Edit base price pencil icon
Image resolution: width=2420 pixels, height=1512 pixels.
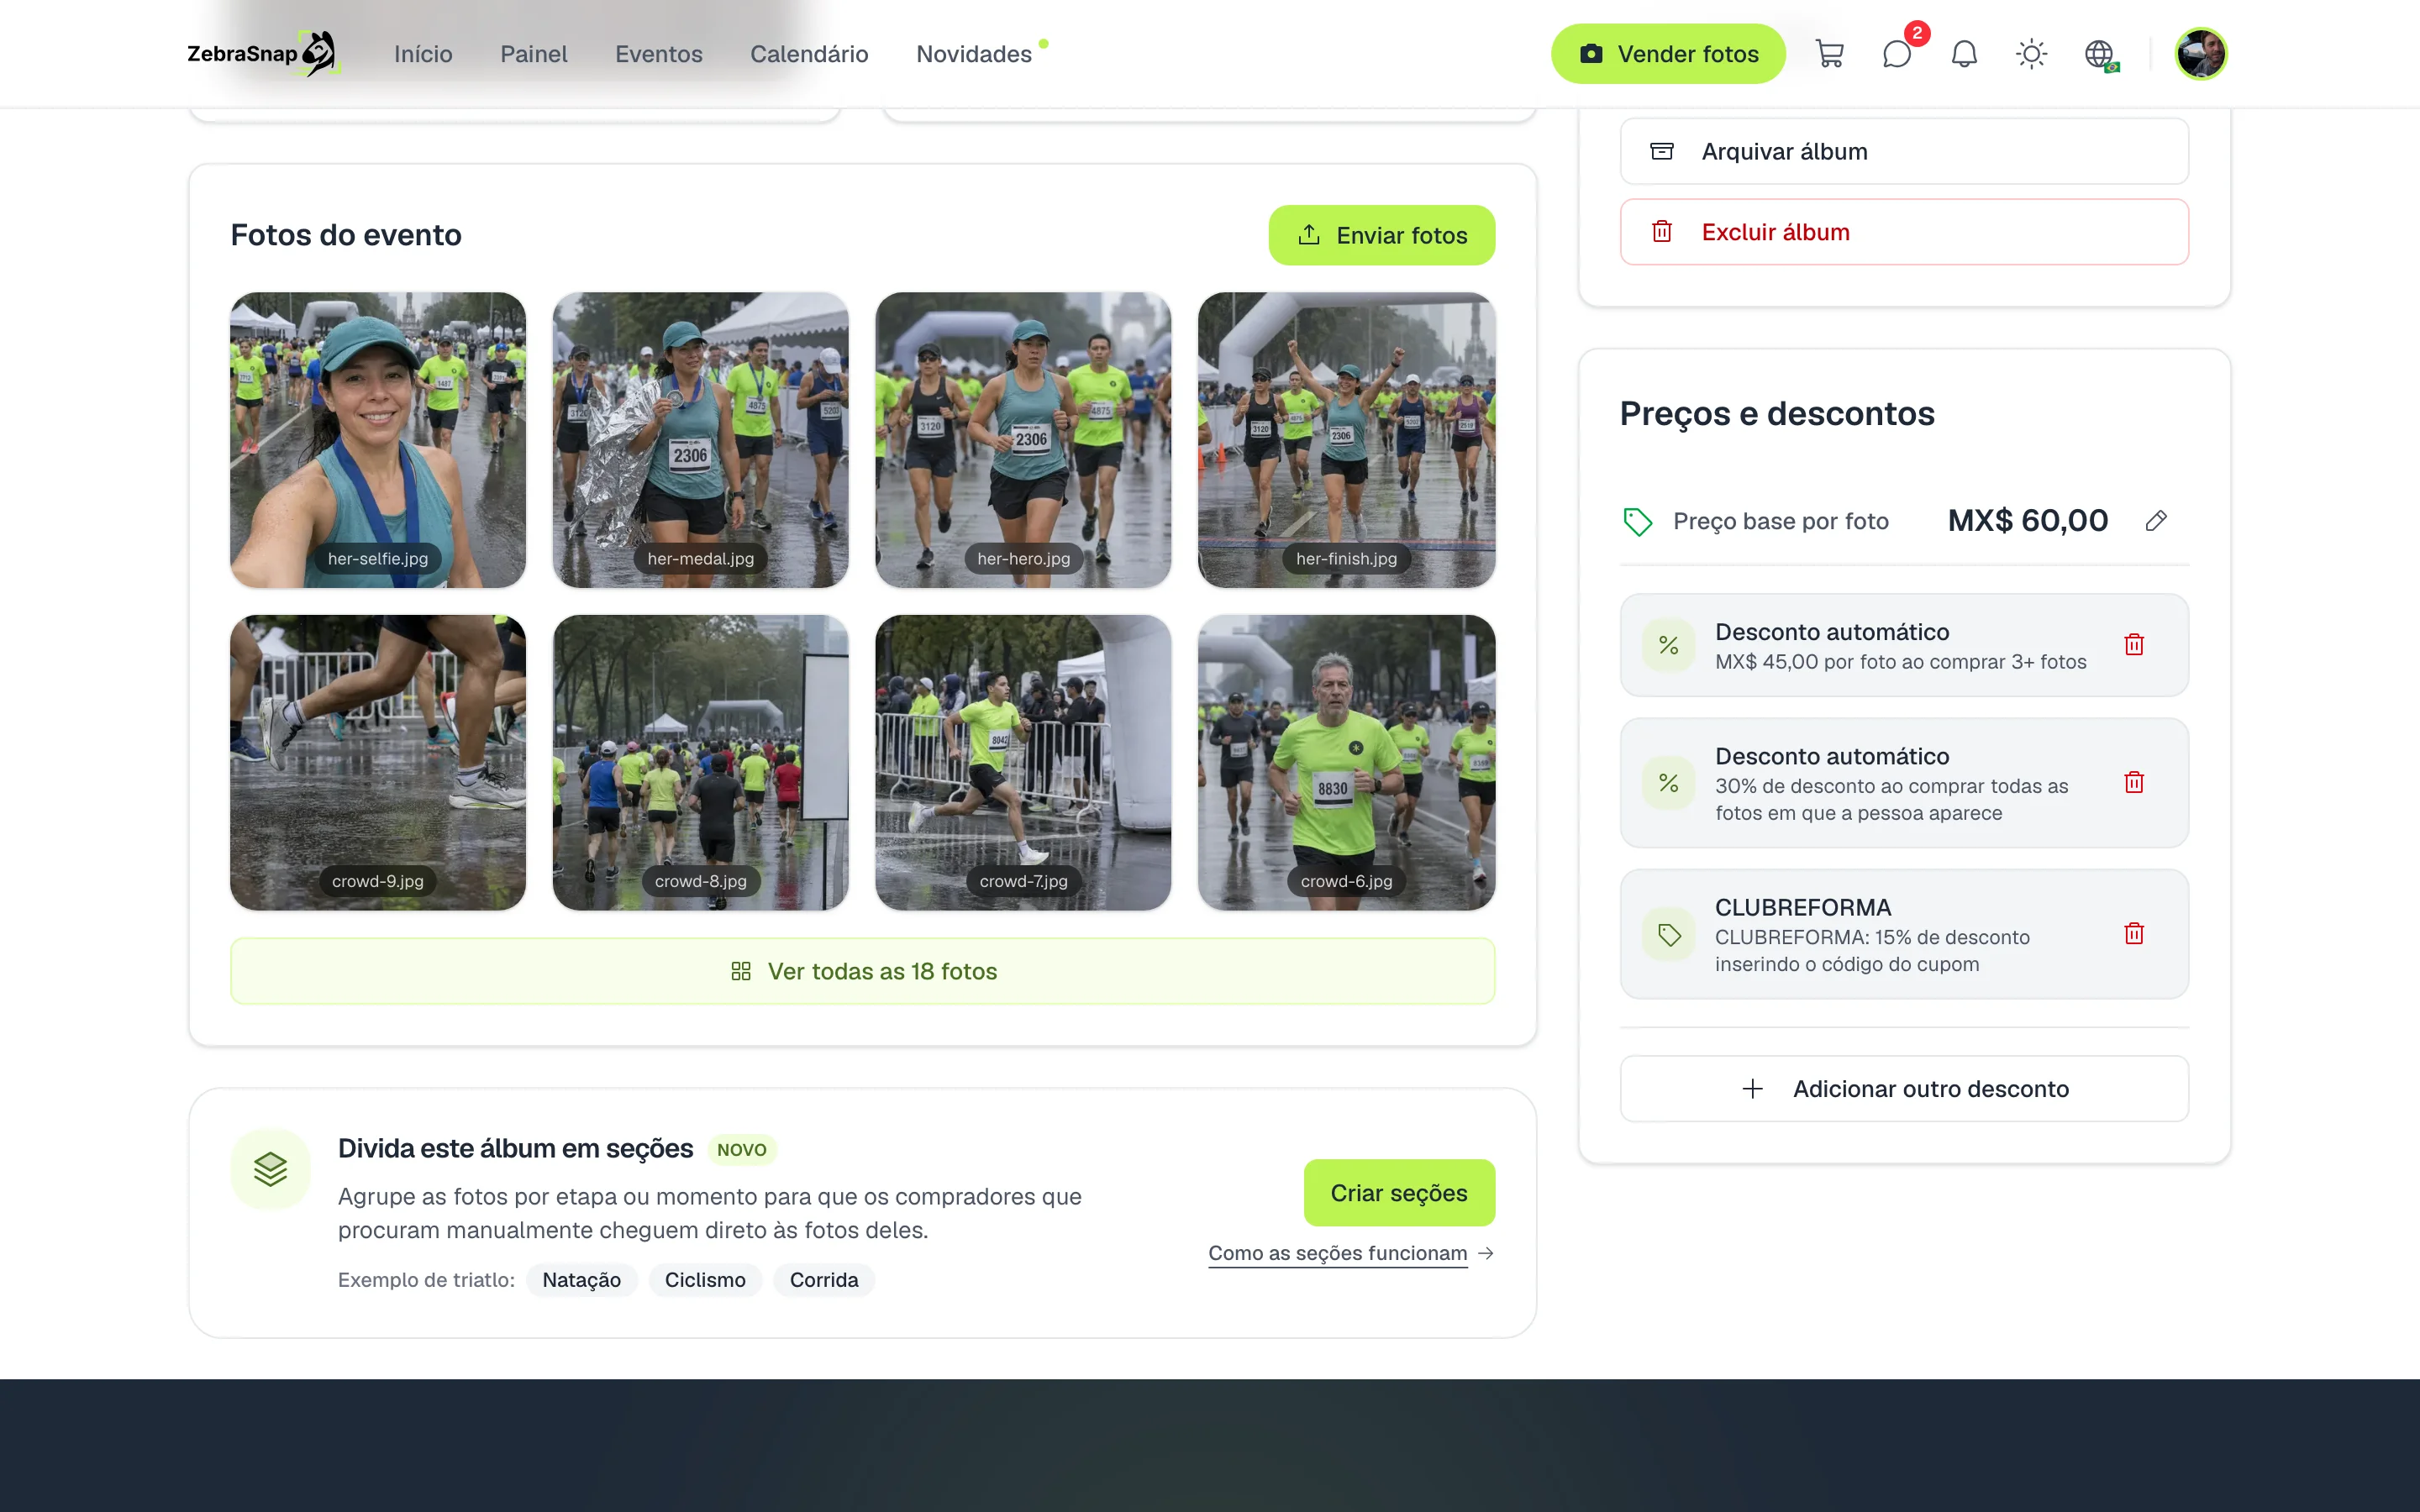point(2156,520)
